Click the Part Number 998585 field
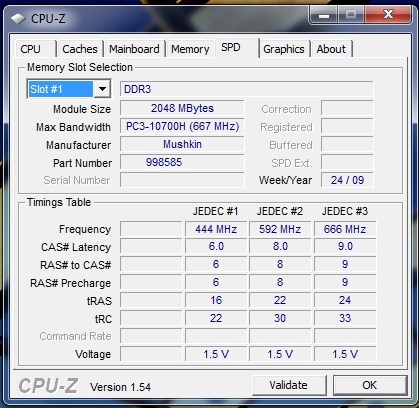Screen dimensions: 419x408 coord(182,162)
